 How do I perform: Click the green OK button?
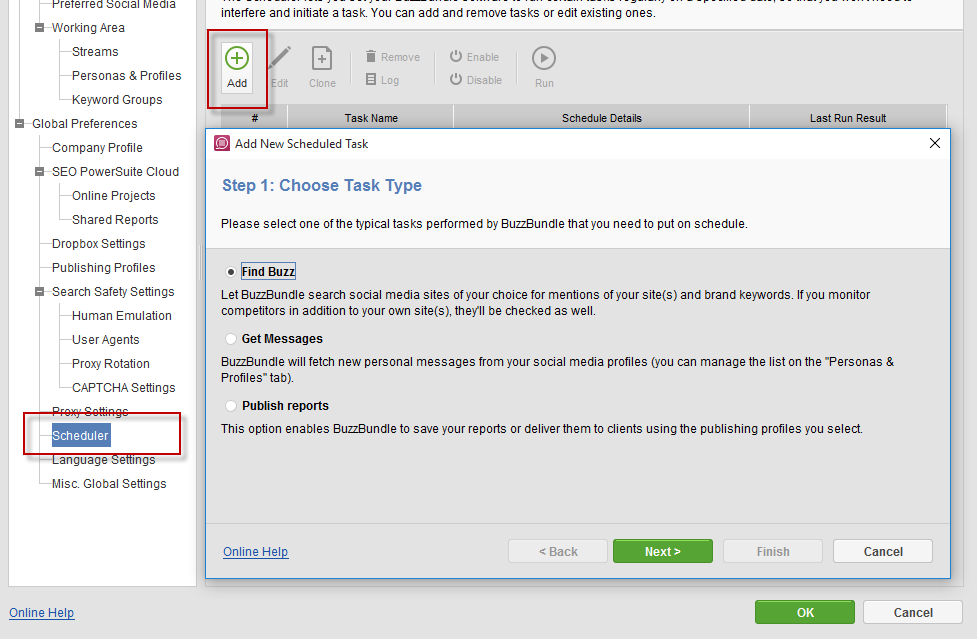(x=805, y=612)
